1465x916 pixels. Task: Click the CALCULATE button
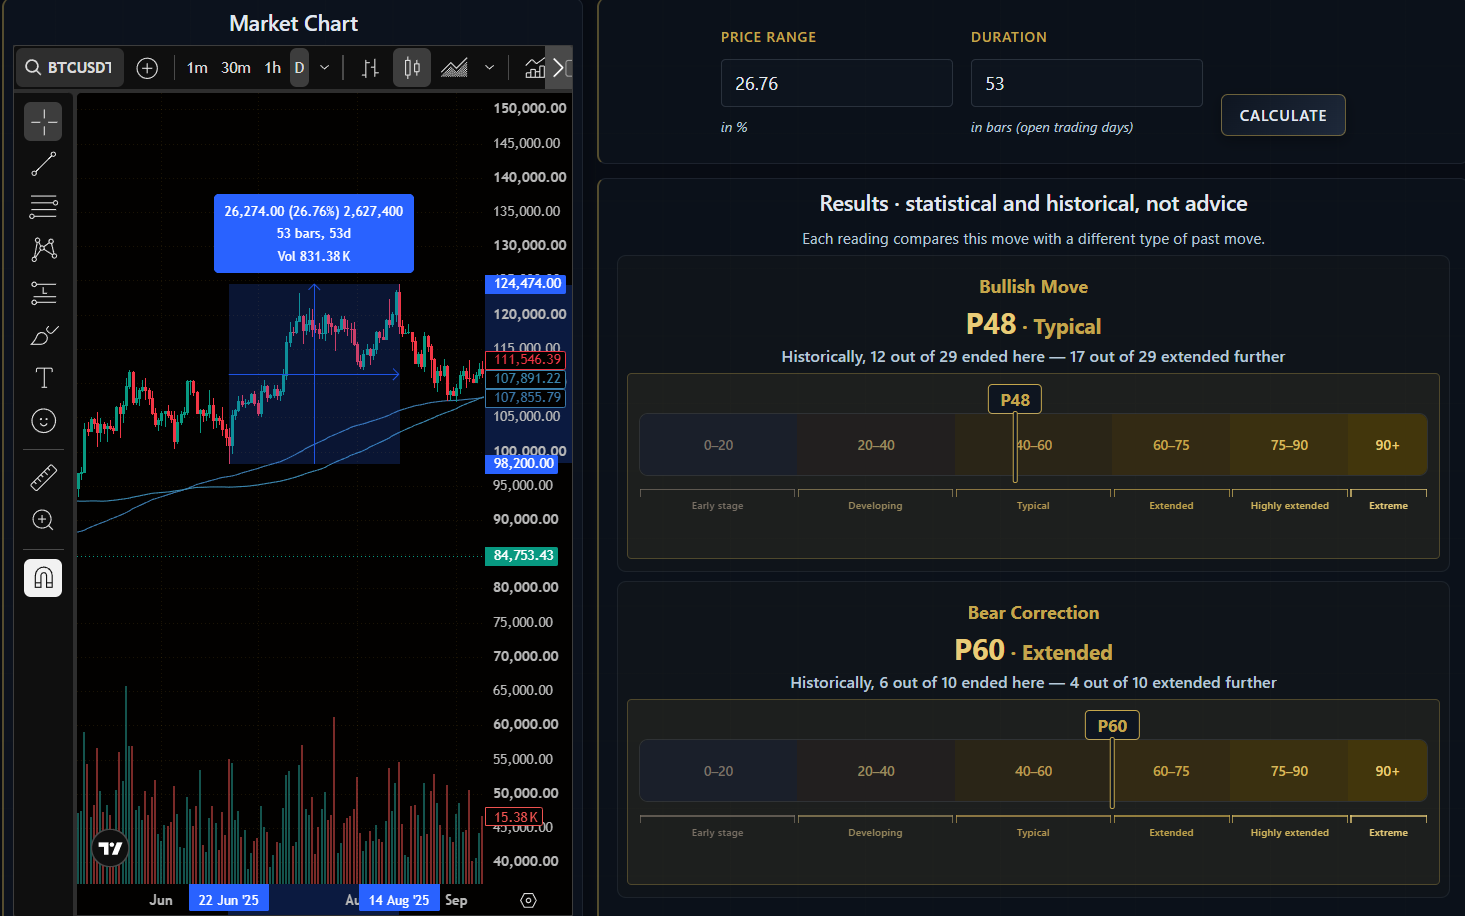click(1283, 115)
